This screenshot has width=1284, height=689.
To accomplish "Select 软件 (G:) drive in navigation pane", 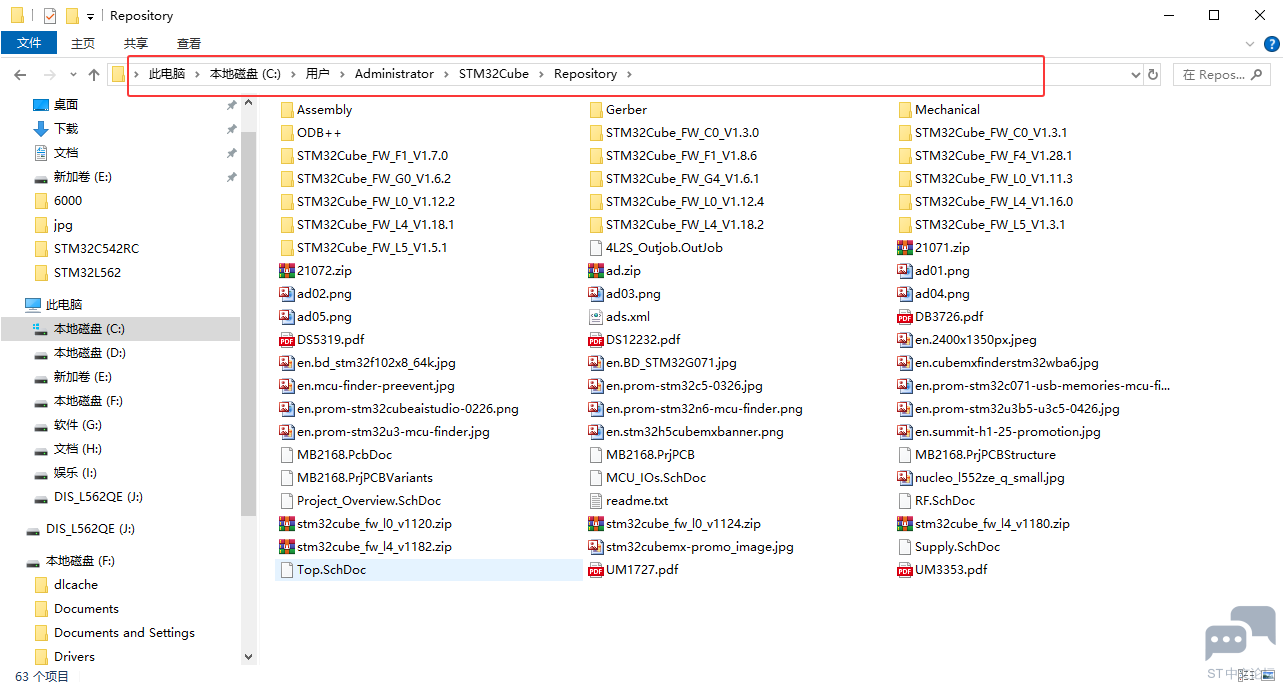I will 77,424.
